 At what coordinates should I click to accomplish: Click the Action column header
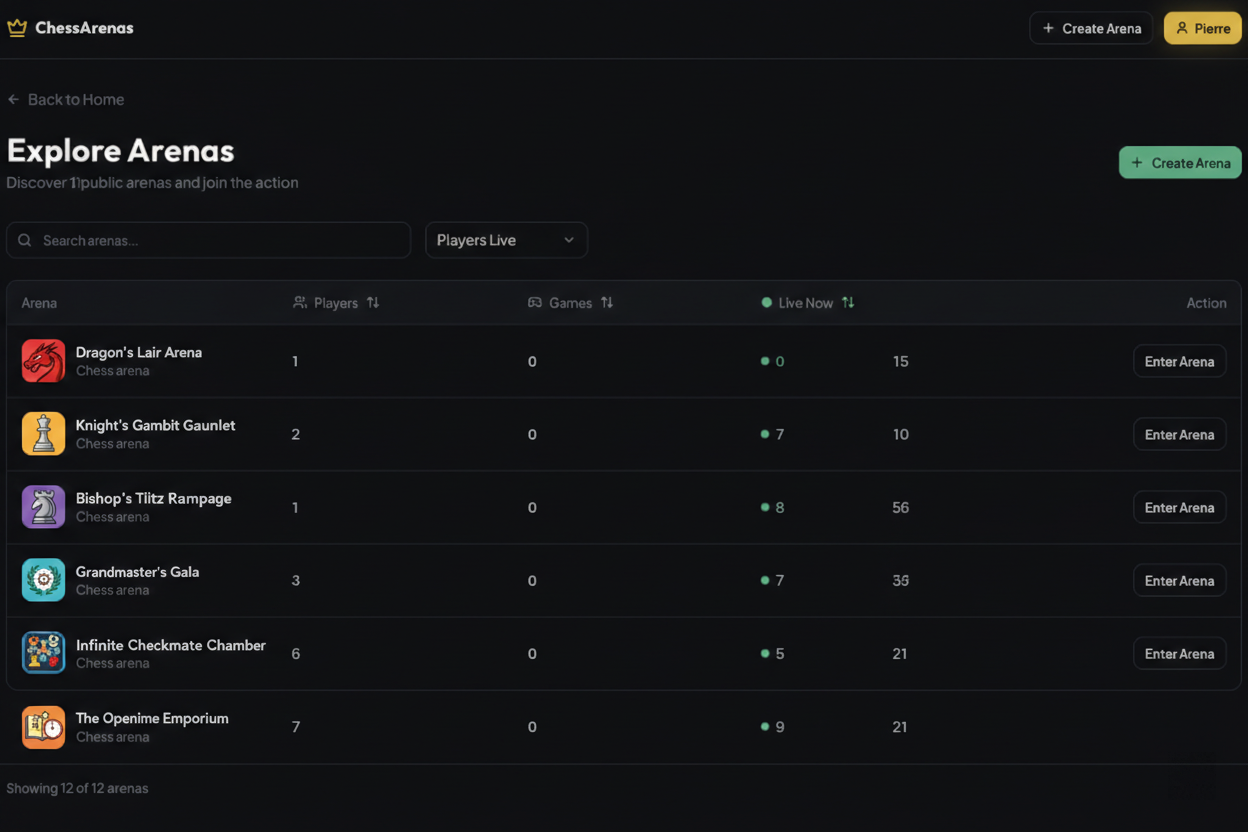pos(1206,303)
